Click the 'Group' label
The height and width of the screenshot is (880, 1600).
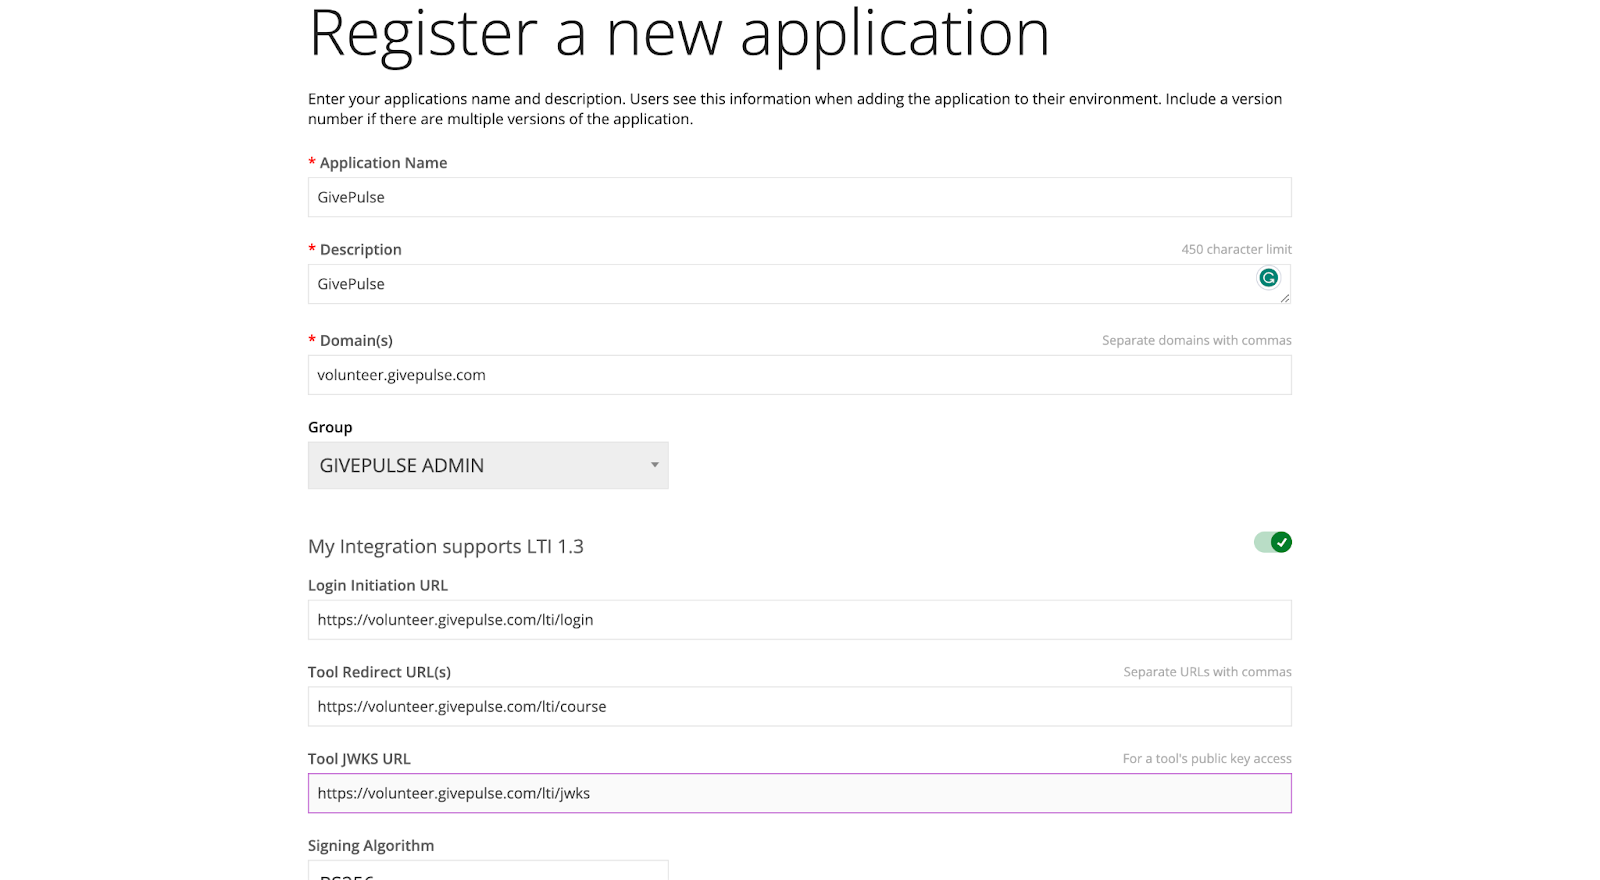[330, 428]
